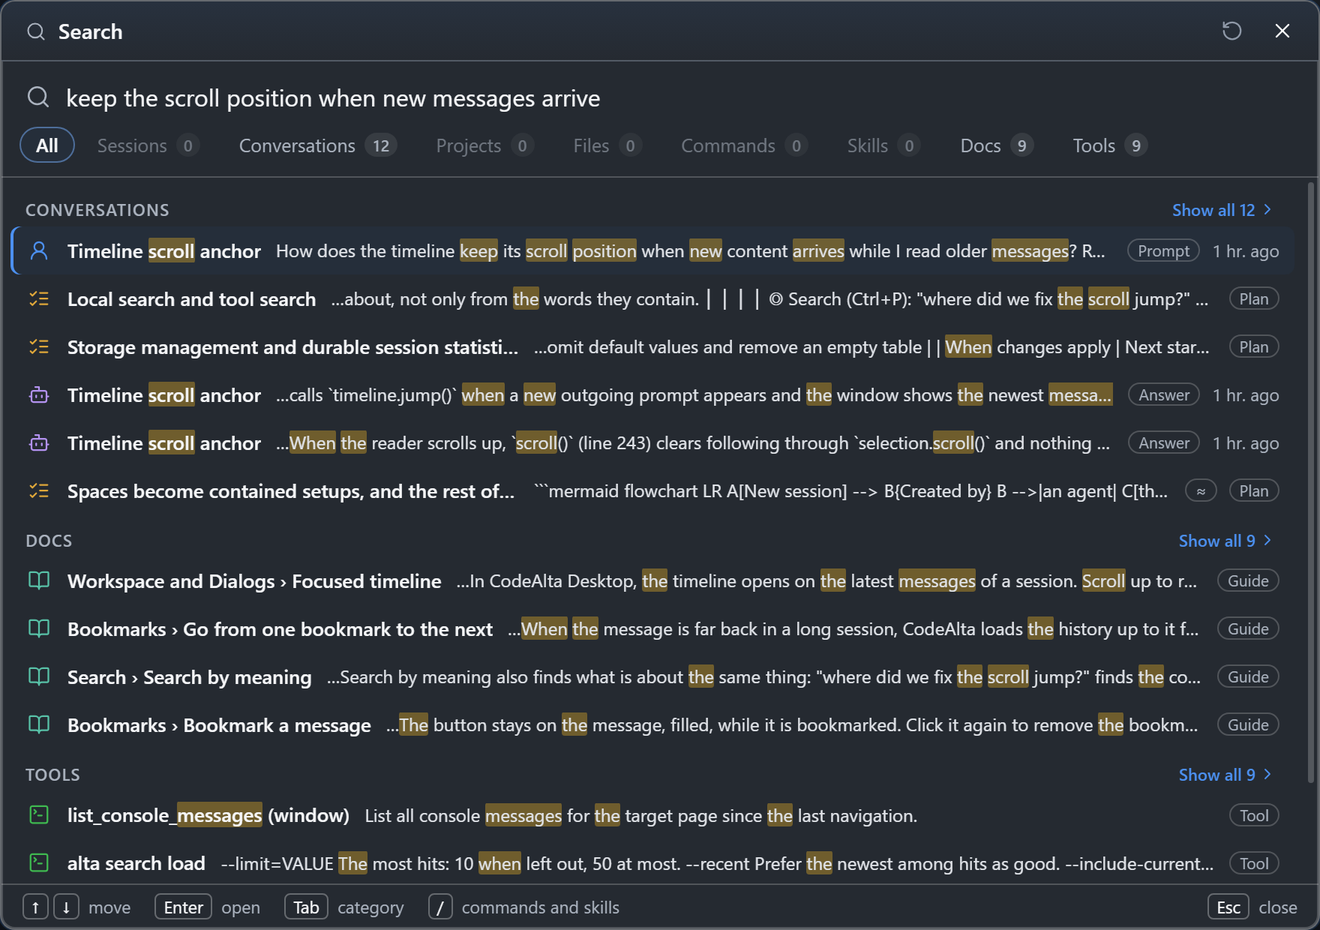1320x930 pixels.
Task: Click terminal icon for alta search load
Action: tap(39, 863)
